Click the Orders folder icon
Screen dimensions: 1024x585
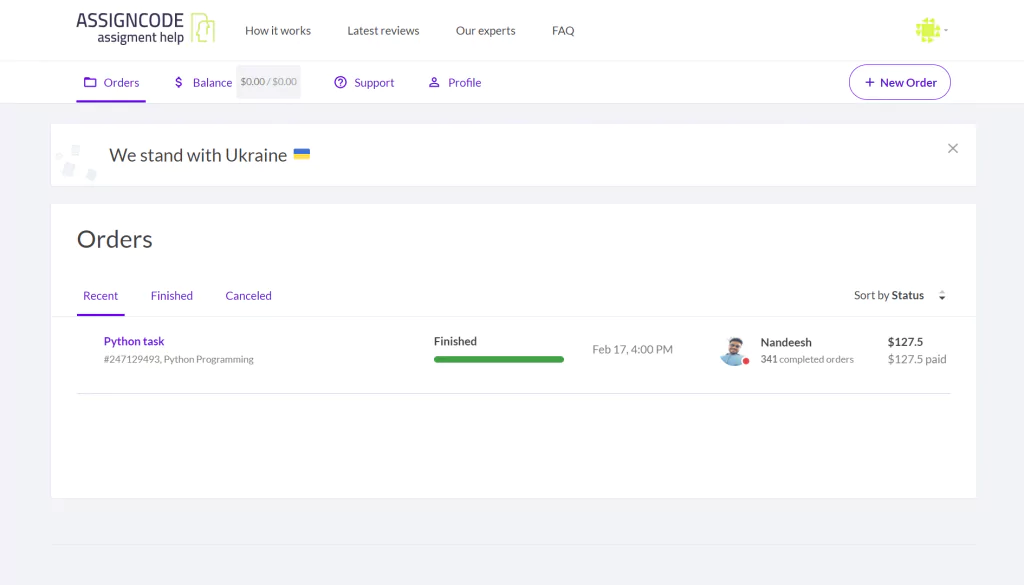click(x=90, y=82)
